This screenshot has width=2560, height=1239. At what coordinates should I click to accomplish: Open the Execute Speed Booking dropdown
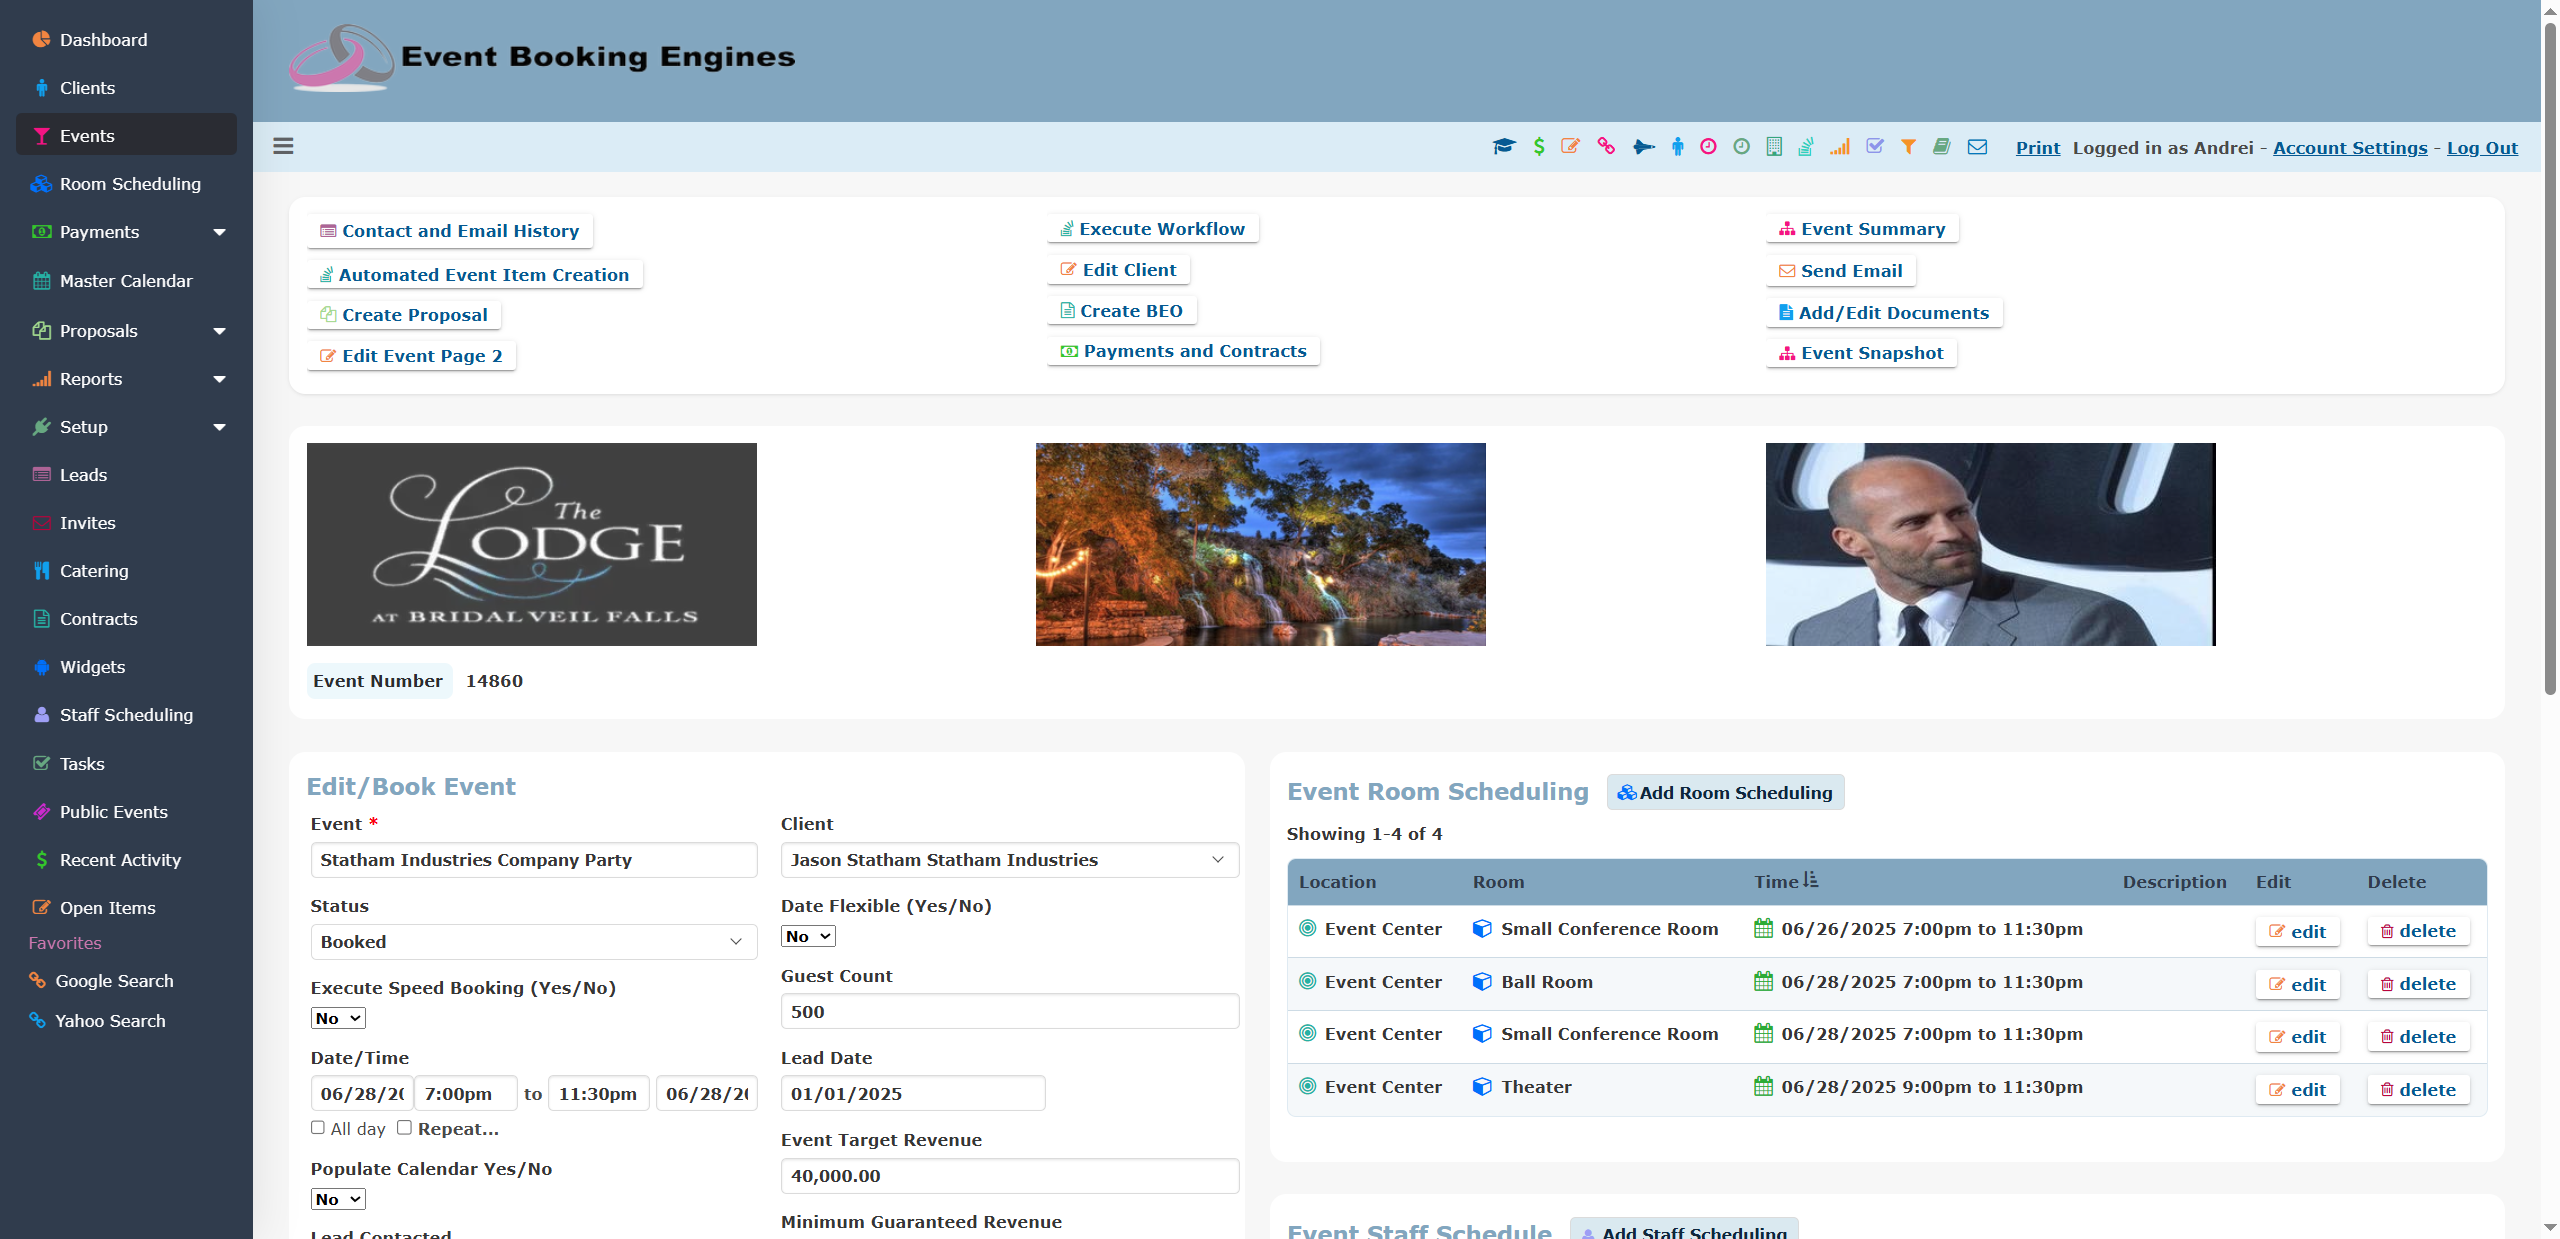(338, 1018)
